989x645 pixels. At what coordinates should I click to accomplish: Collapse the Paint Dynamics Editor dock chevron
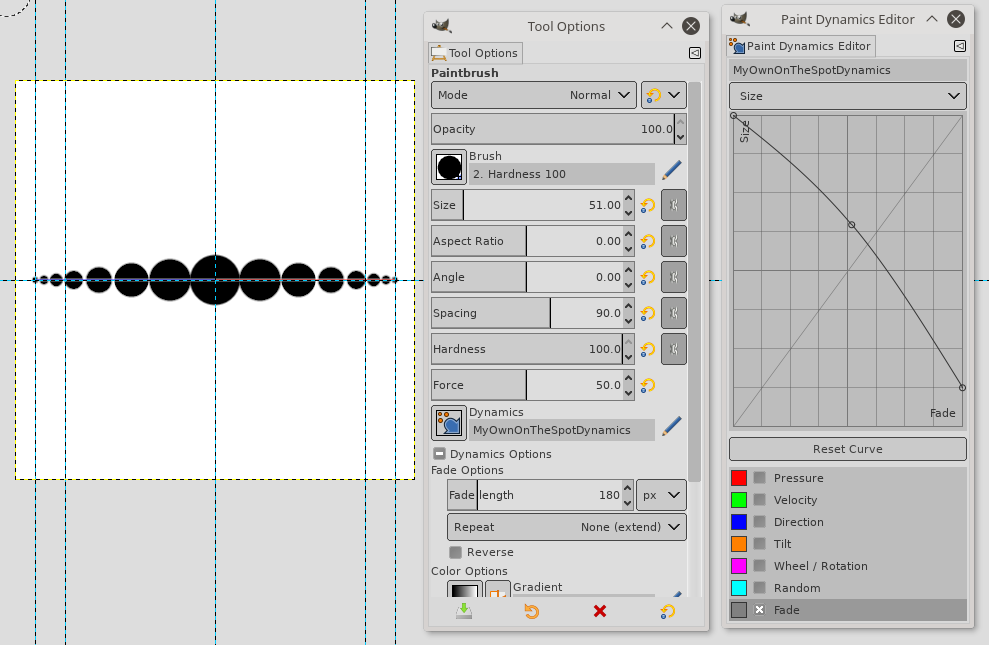932,19
